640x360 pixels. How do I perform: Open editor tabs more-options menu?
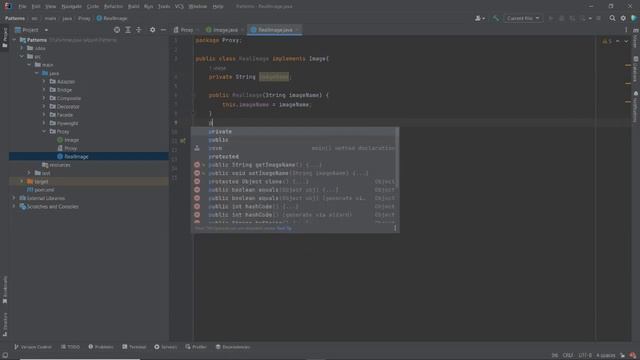coord(626,30)
